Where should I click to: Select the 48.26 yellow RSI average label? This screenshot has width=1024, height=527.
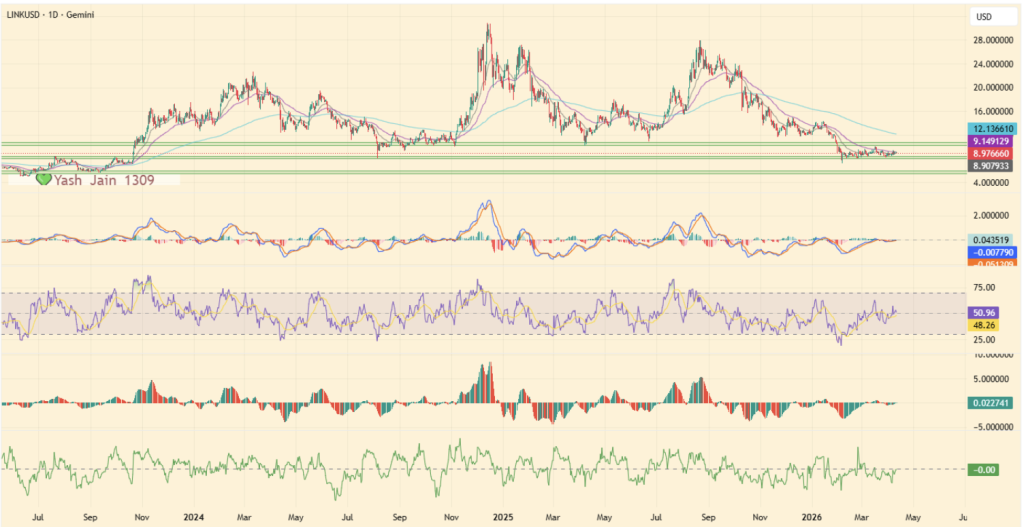coord(983,325)
